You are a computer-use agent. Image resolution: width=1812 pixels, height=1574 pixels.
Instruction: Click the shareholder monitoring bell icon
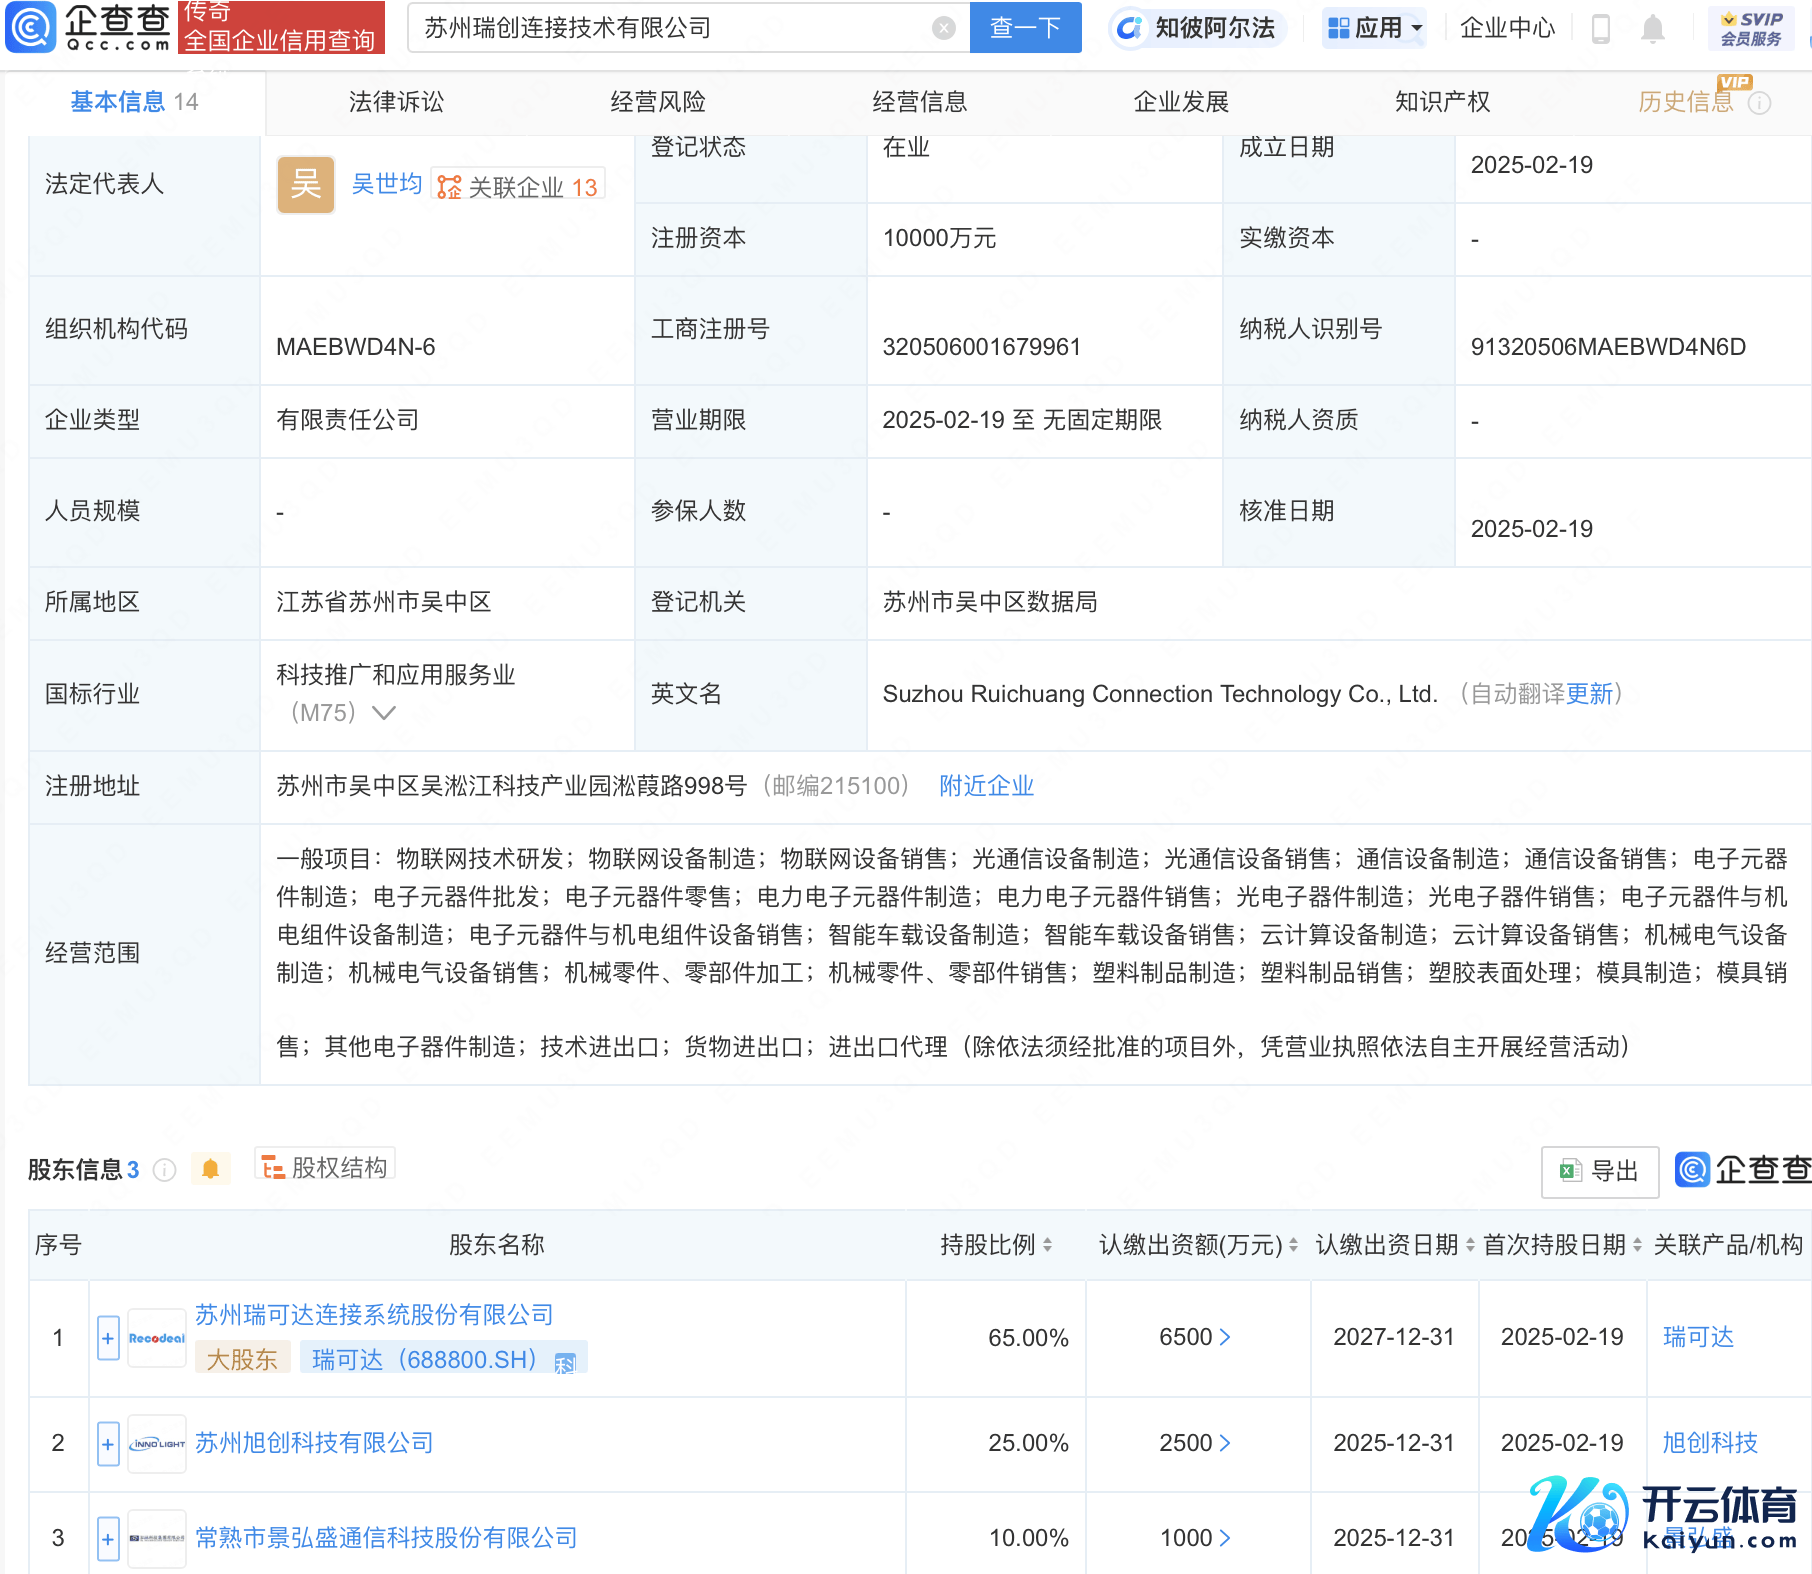210,1169
